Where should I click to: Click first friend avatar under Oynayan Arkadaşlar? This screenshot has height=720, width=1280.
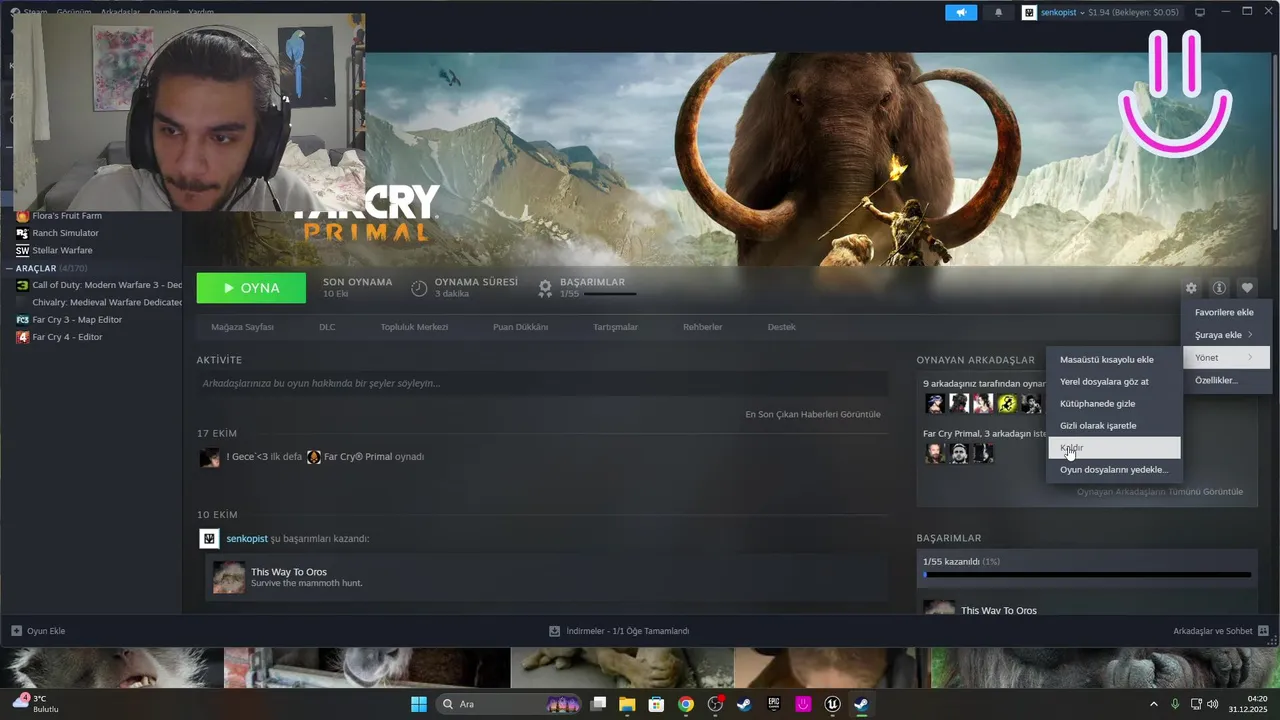(934, 403)
